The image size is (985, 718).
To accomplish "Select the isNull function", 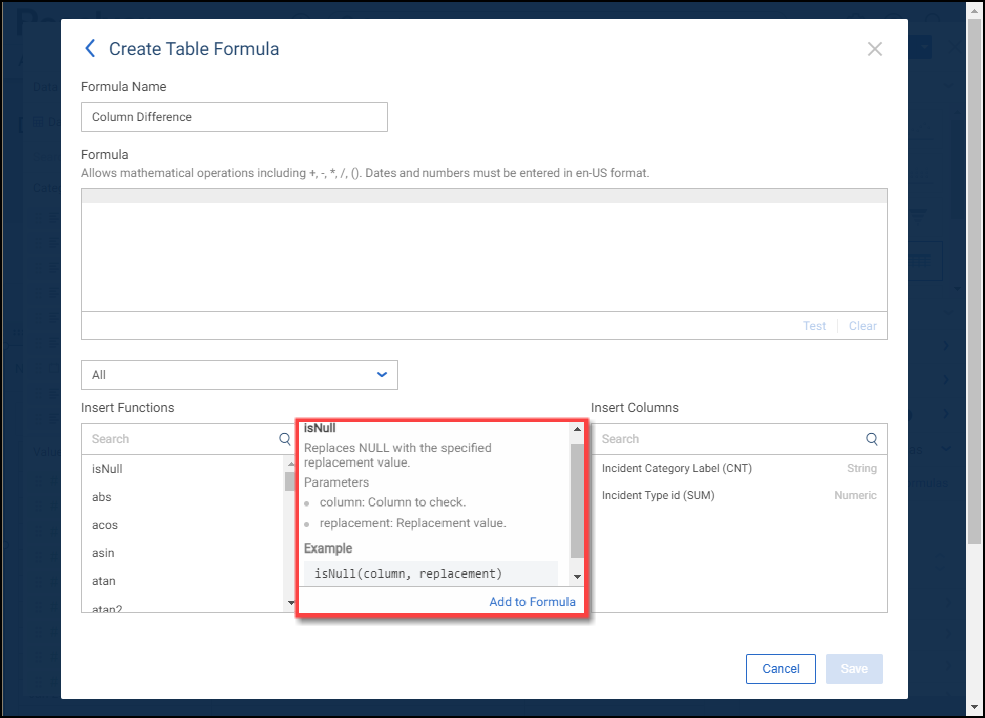I will (107, 469).
